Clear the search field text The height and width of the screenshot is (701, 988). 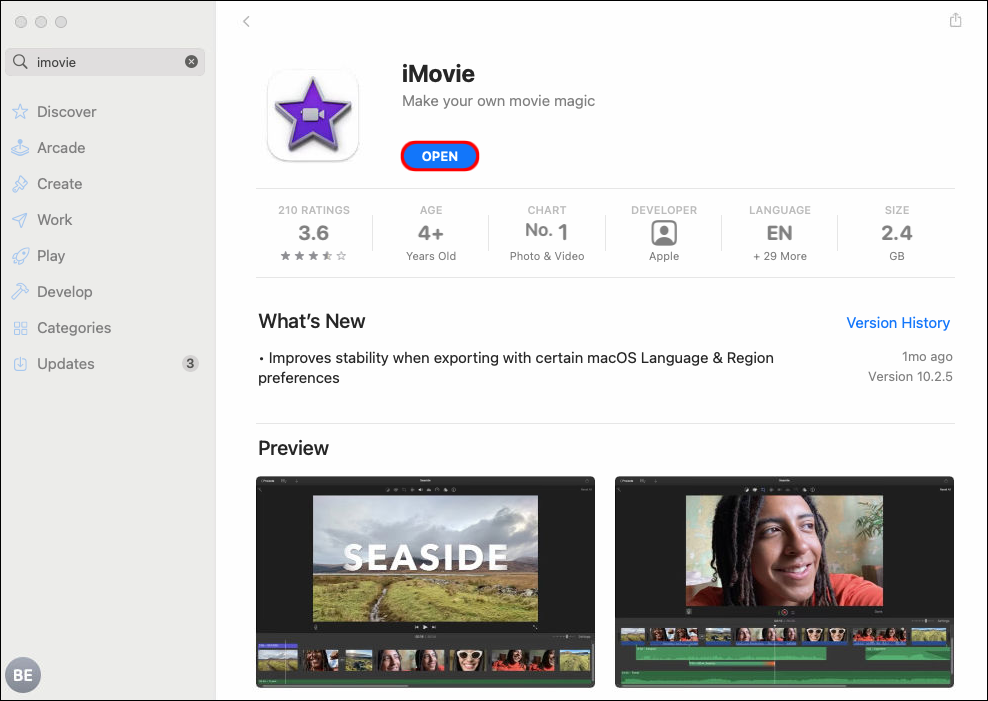tap(191, 62)
